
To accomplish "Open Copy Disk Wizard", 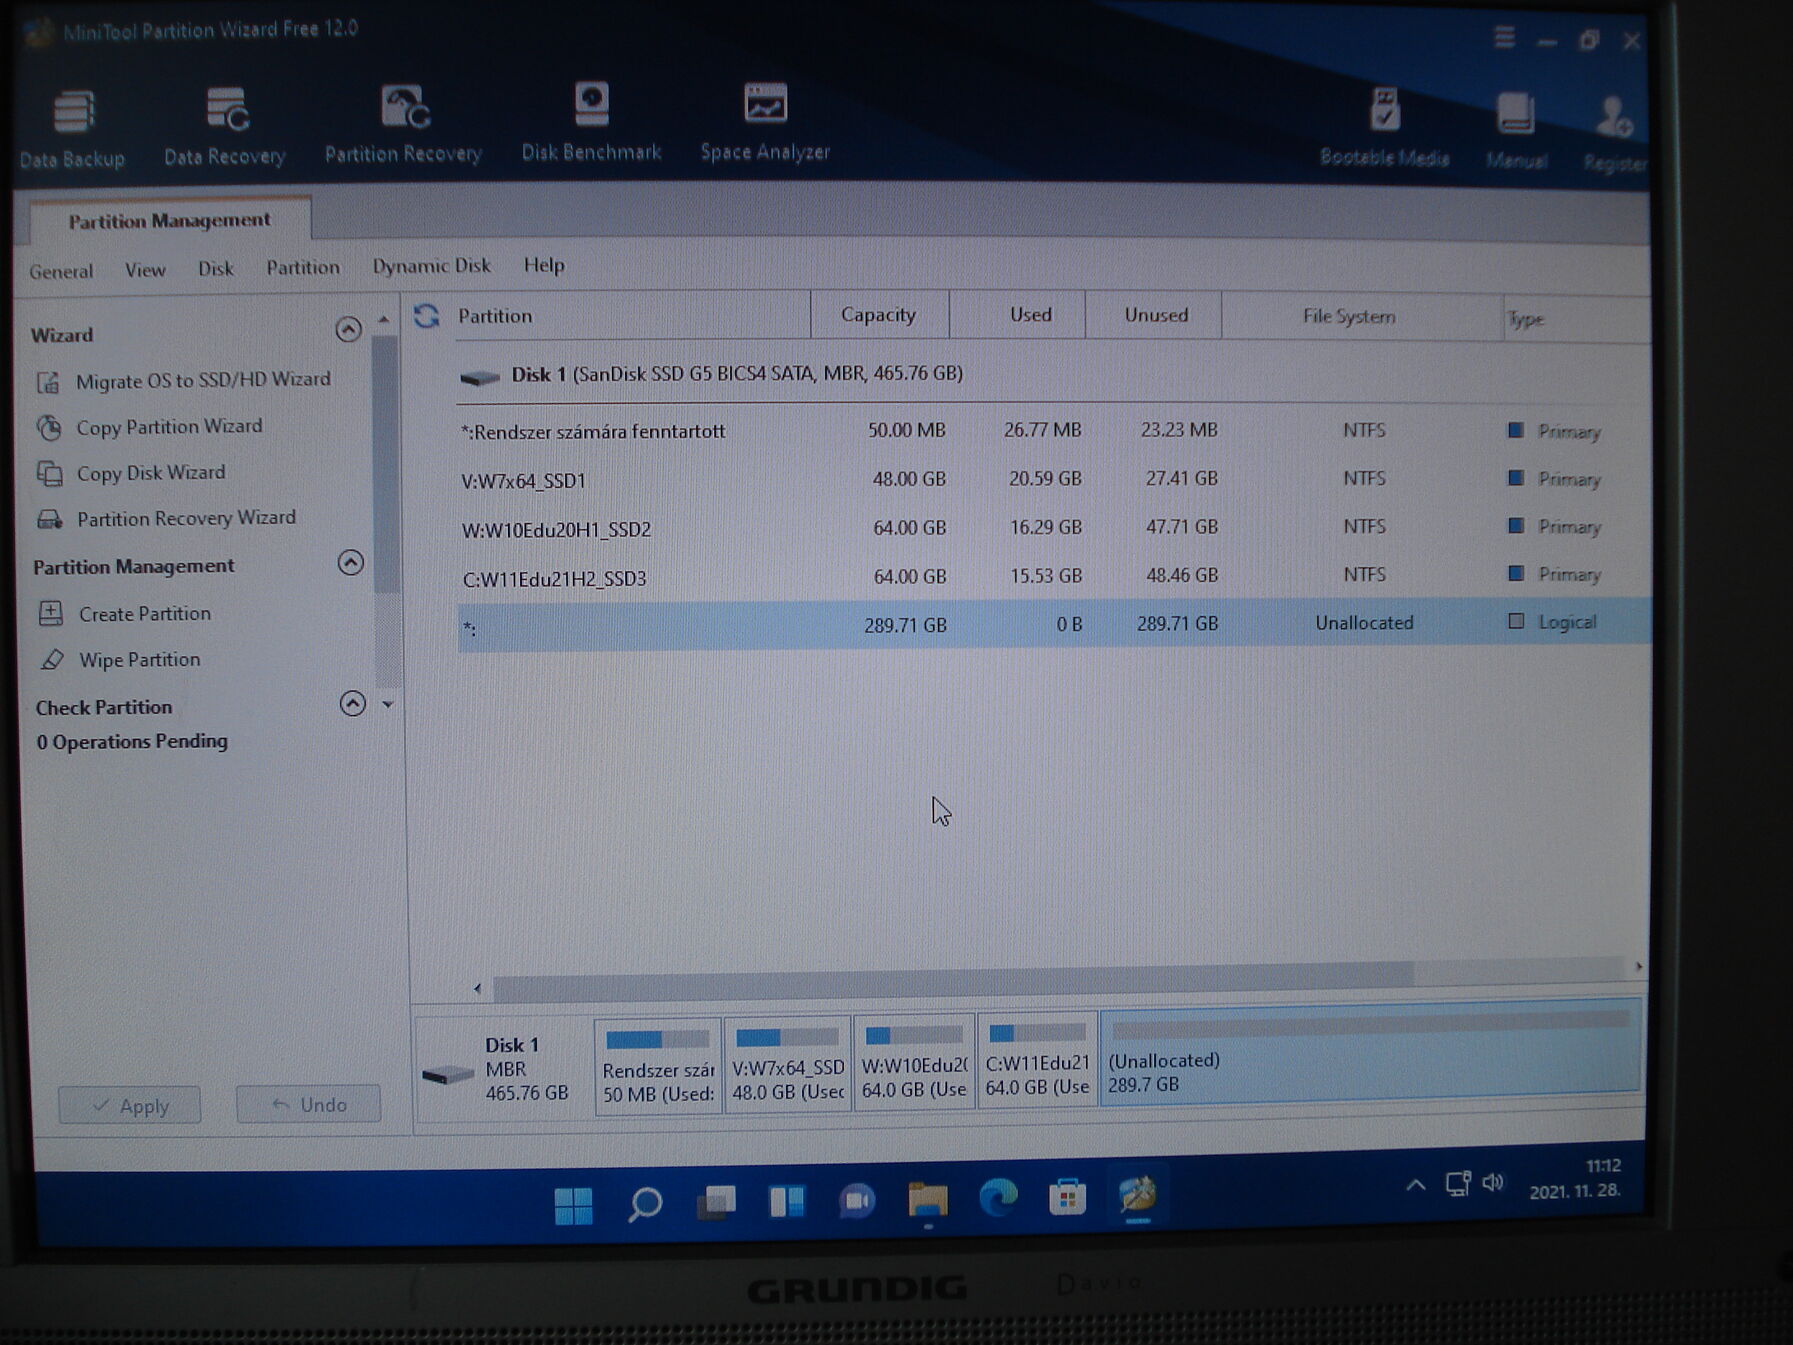I will click(x=131, y=473).
